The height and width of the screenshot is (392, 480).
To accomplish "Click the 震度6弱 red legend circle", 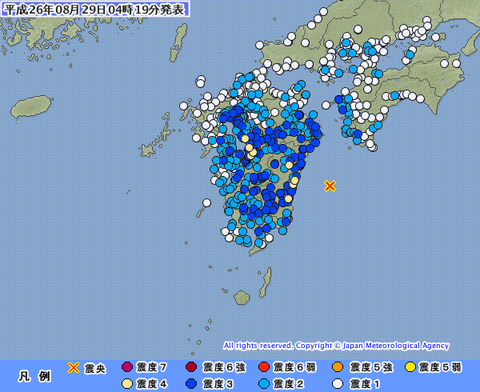I will [264, 367].
